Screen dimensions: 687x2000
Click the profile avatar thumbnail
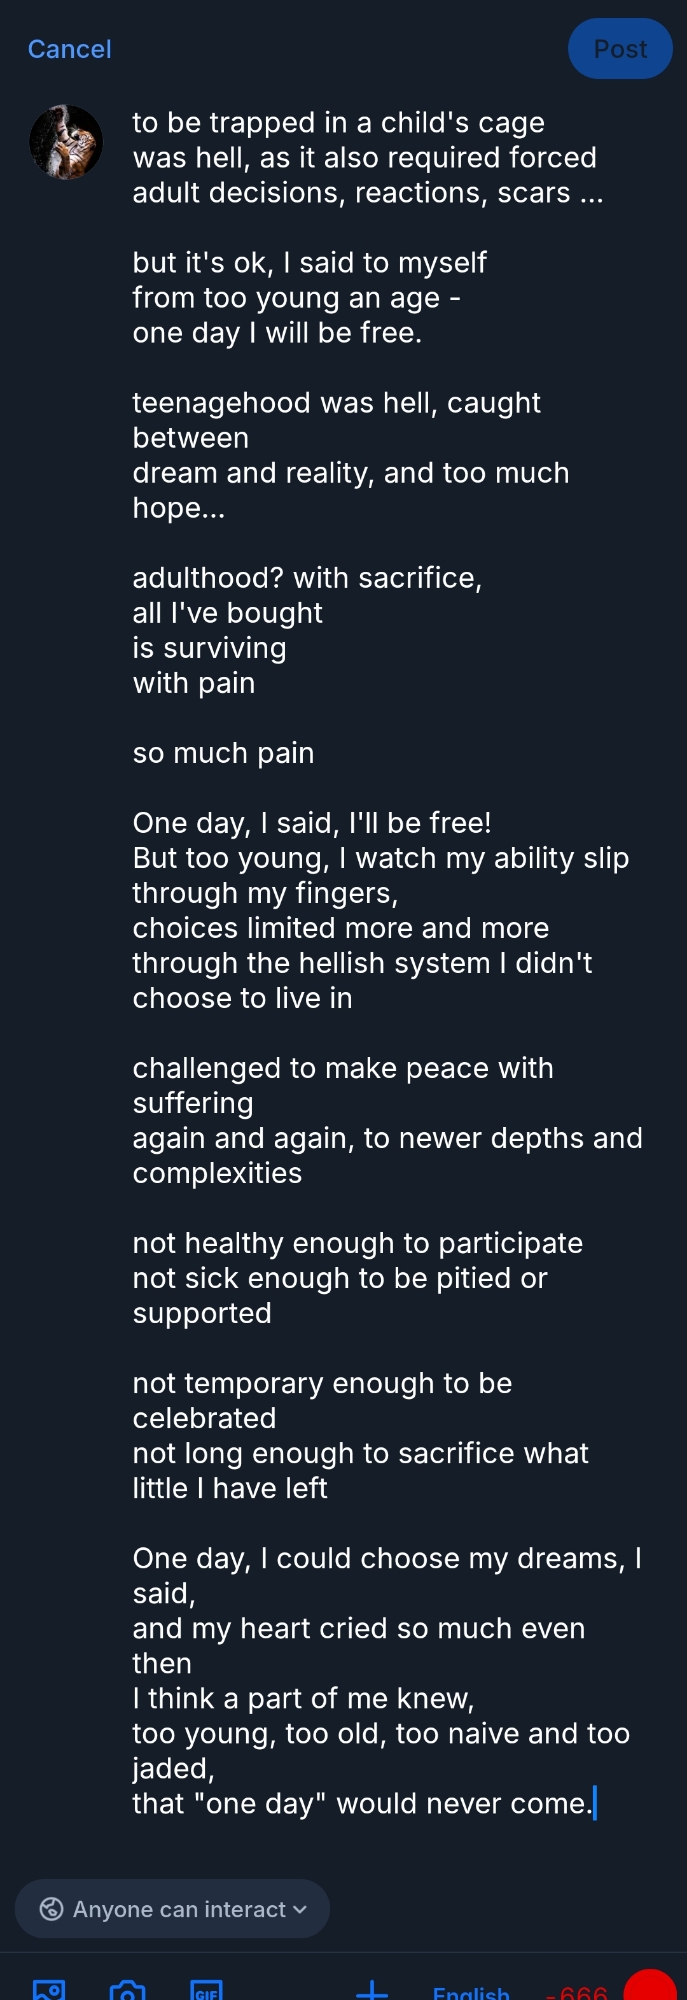pyautogui.click(x=66, y=142)
